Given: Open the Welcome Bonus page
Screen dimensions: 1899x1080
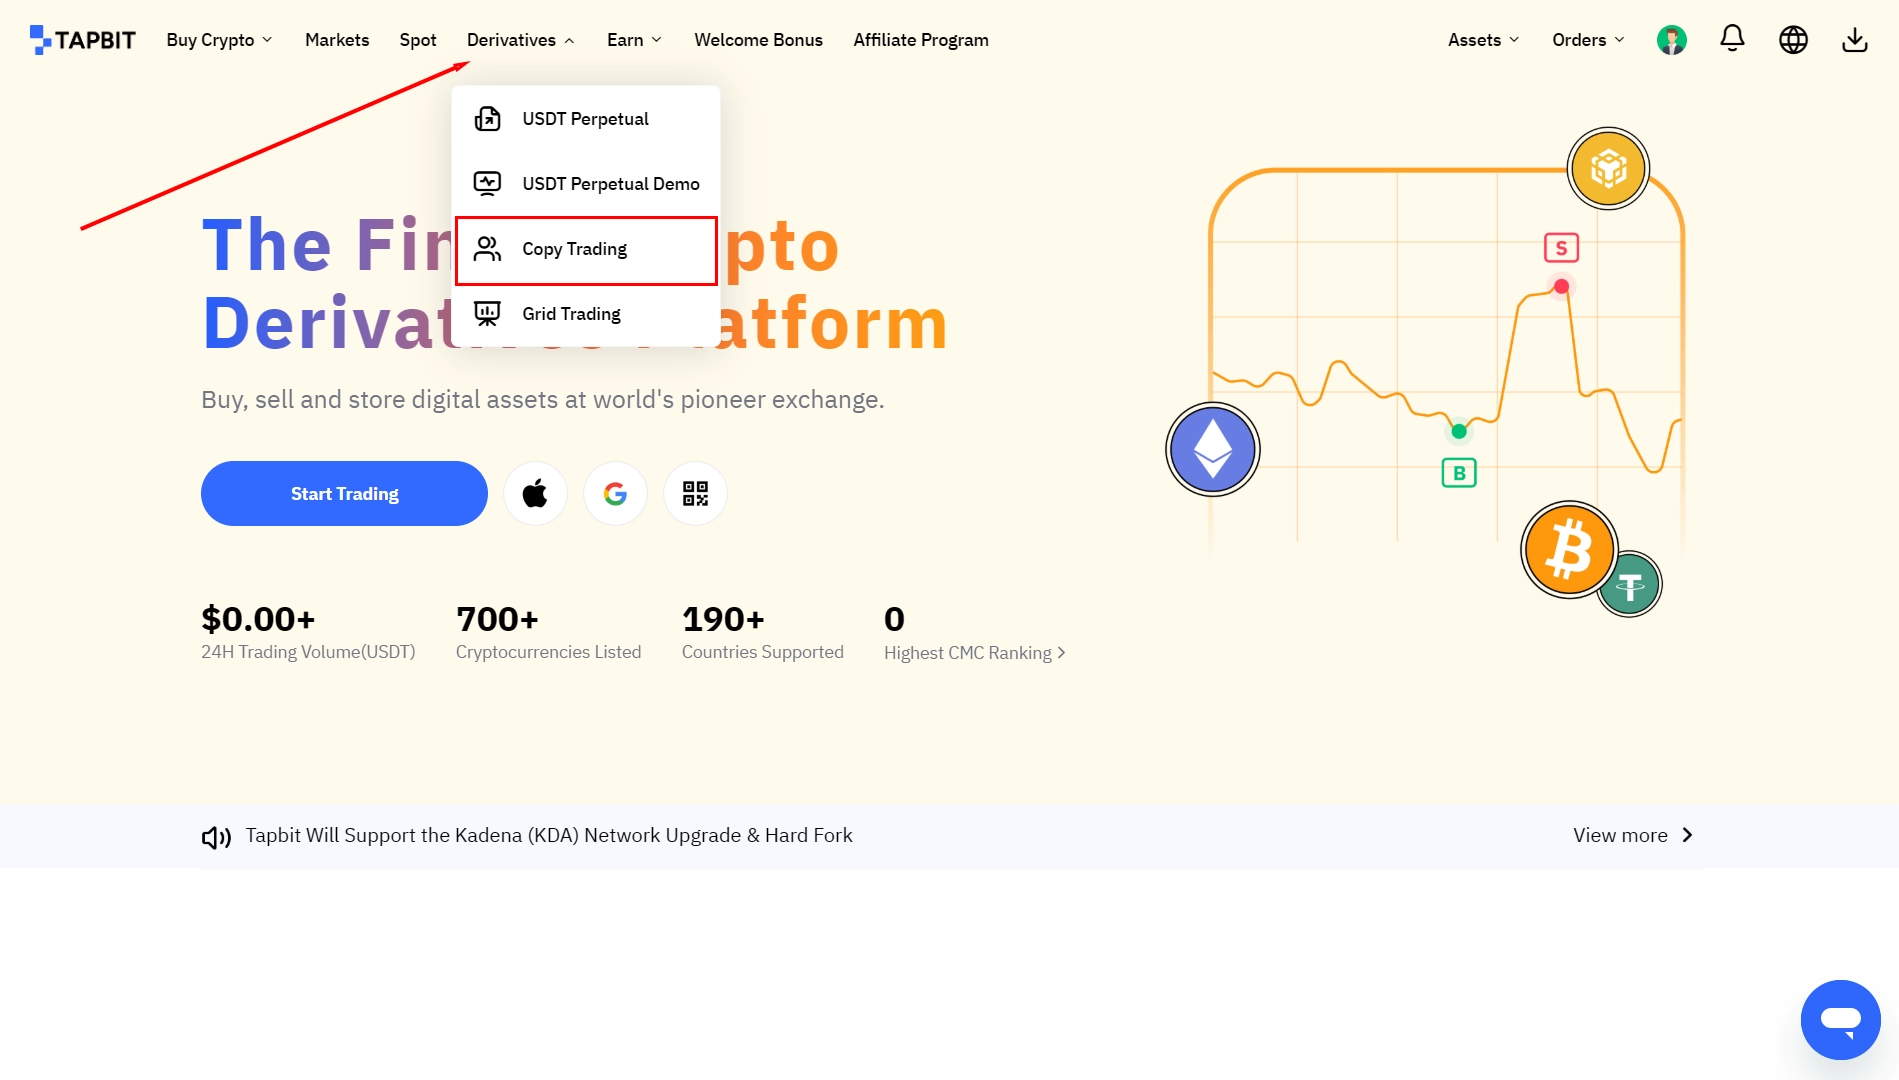Looking at the screenshot, I should point(758,40).
